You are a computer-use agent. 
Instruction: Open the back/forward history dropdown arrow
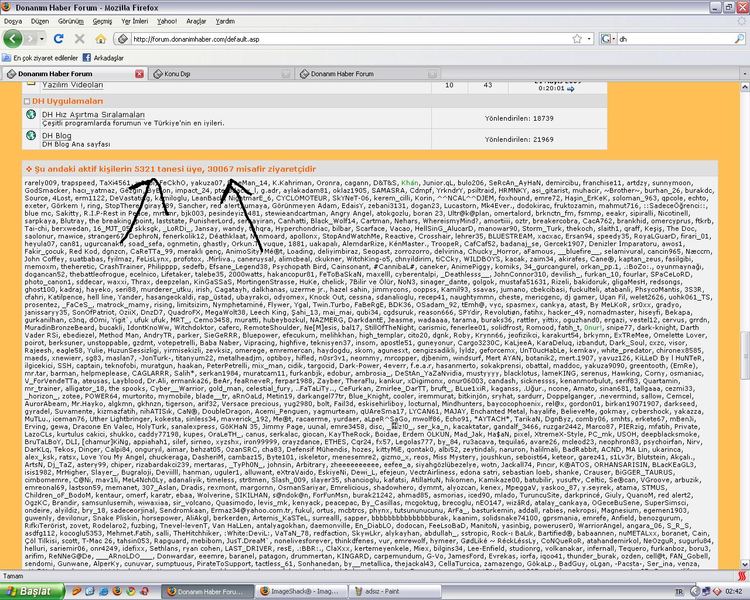(x=42, y=39)
